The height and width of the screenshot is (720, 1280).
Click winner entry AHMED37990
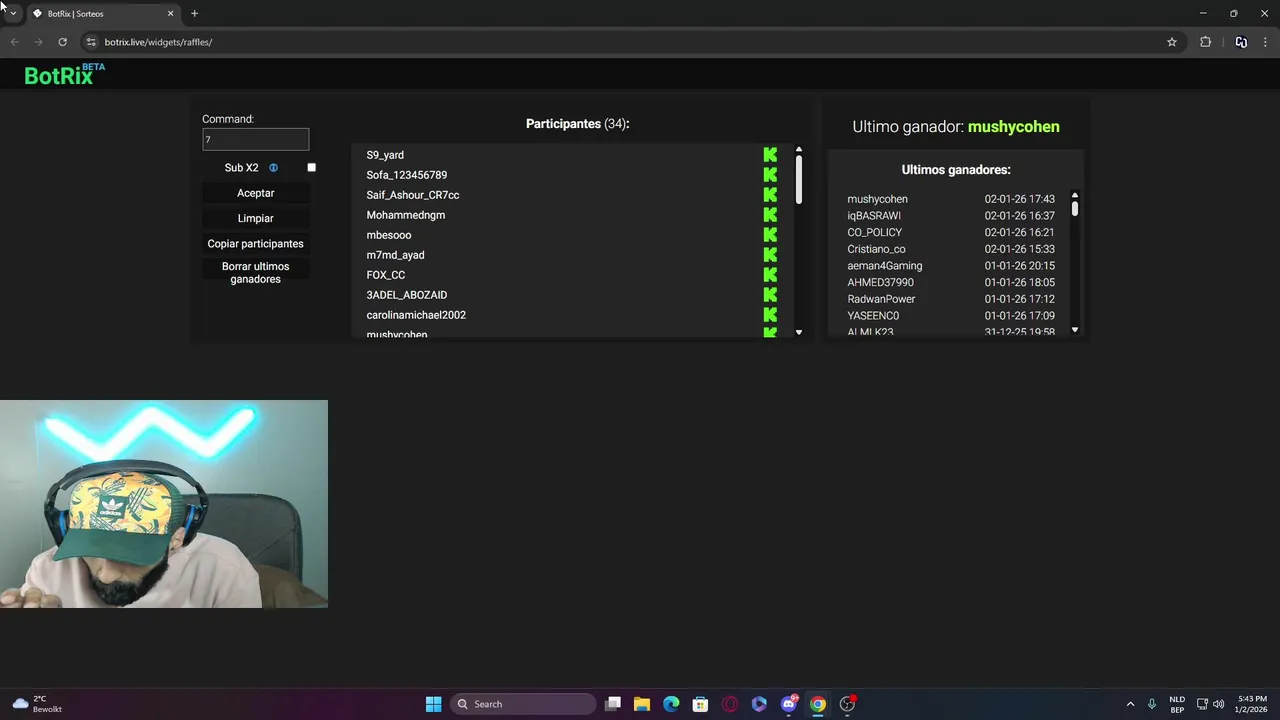(880, 282)
